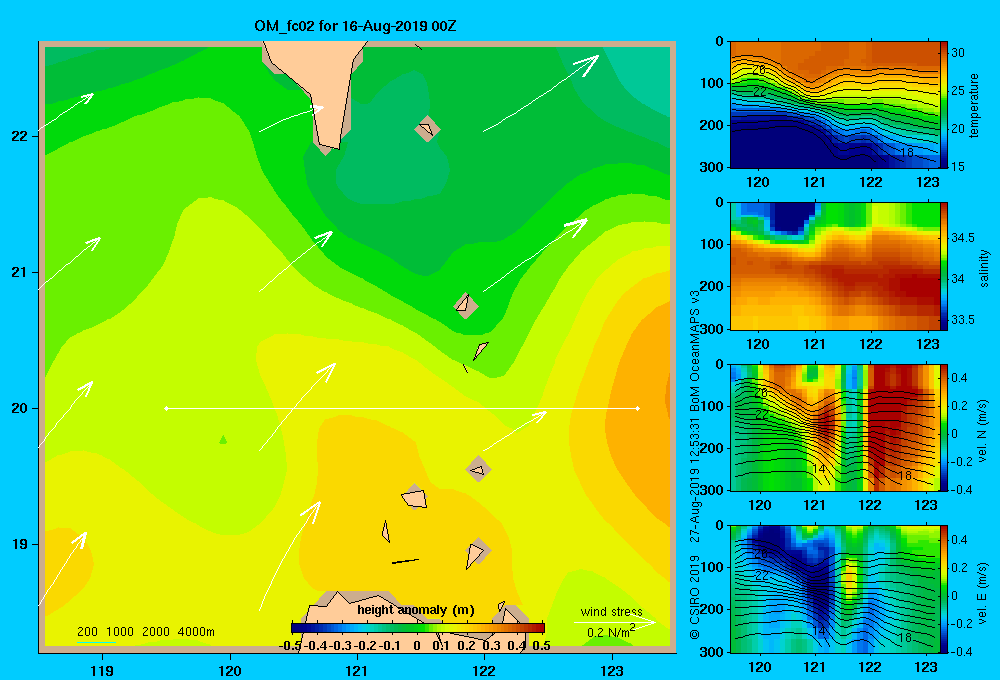Click the vel. N colorbar

943,428
